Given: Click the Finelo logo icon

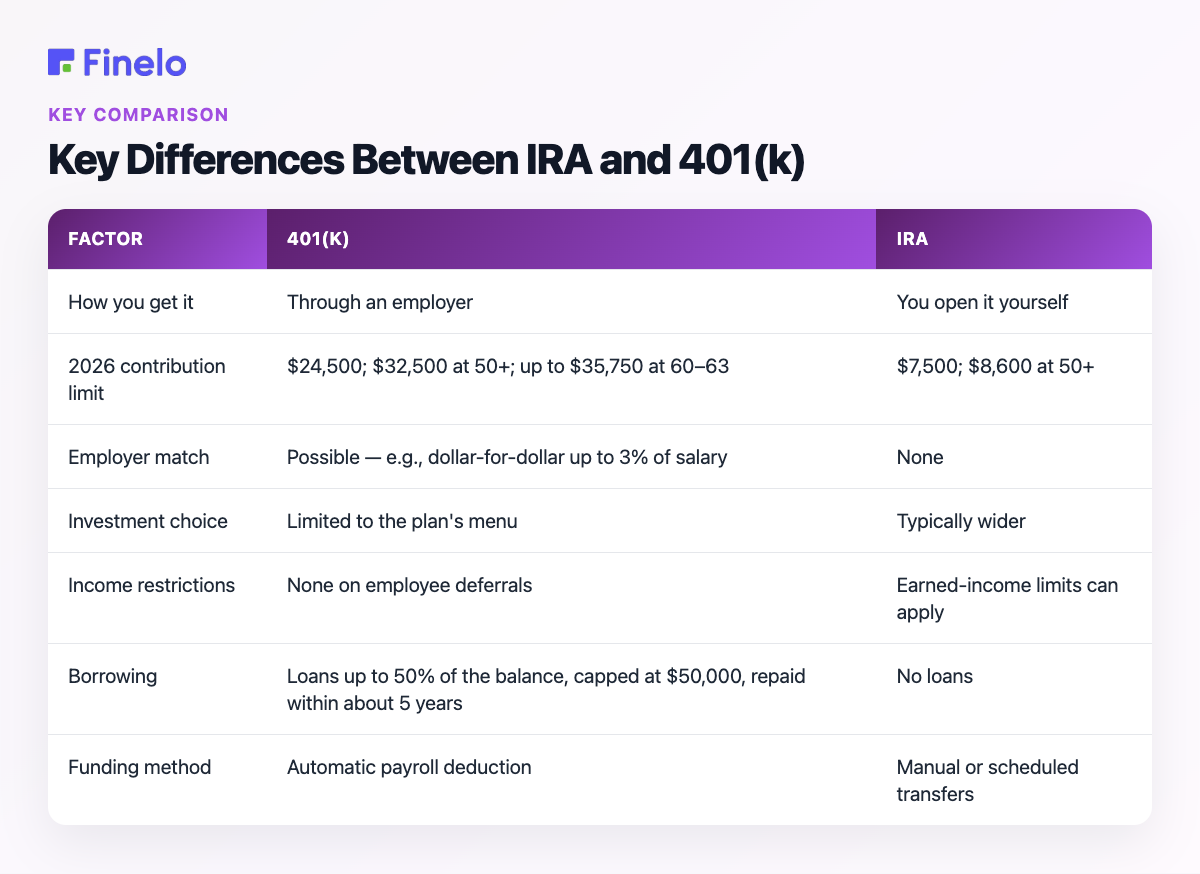Looking at the screenshot, I should point(60,62).
